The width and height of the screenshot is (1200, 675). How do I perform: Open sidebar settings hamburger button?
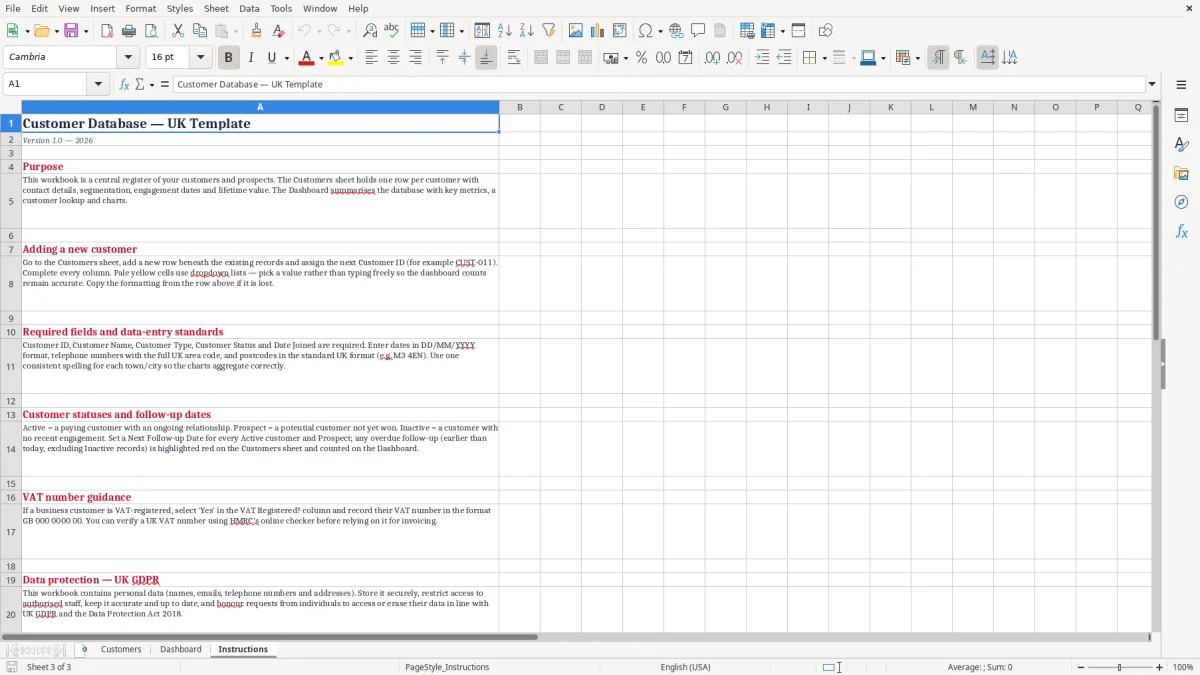1181,86
